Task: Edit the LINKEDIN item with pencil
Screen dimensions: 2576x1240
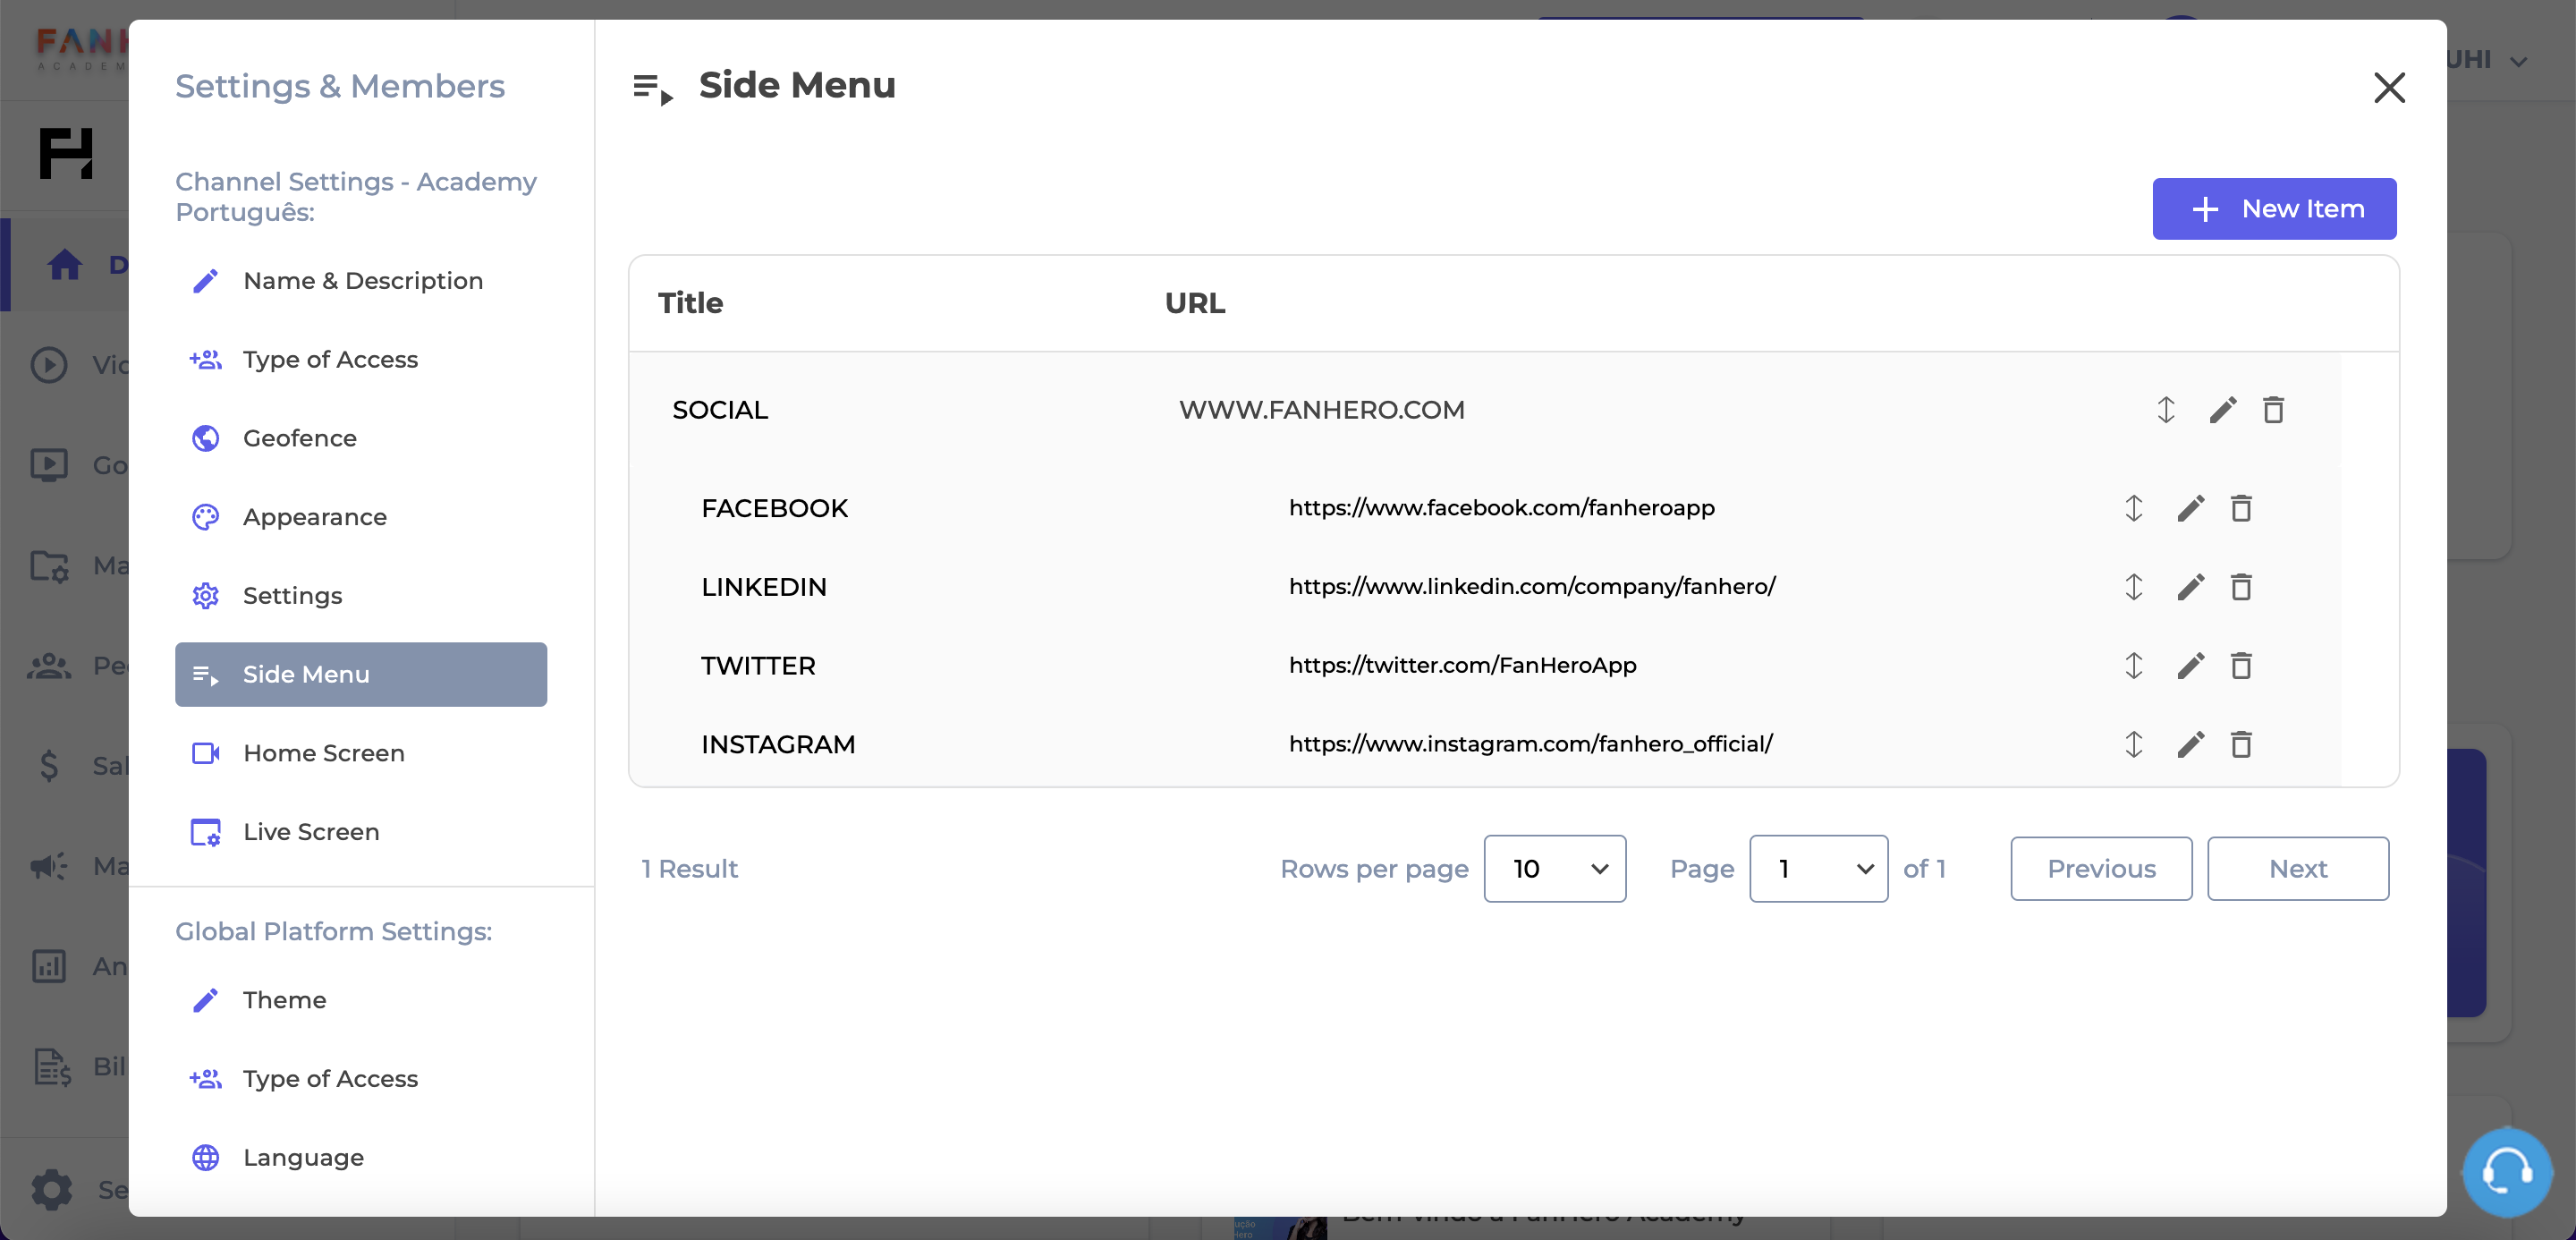Action: (2190, 587)
